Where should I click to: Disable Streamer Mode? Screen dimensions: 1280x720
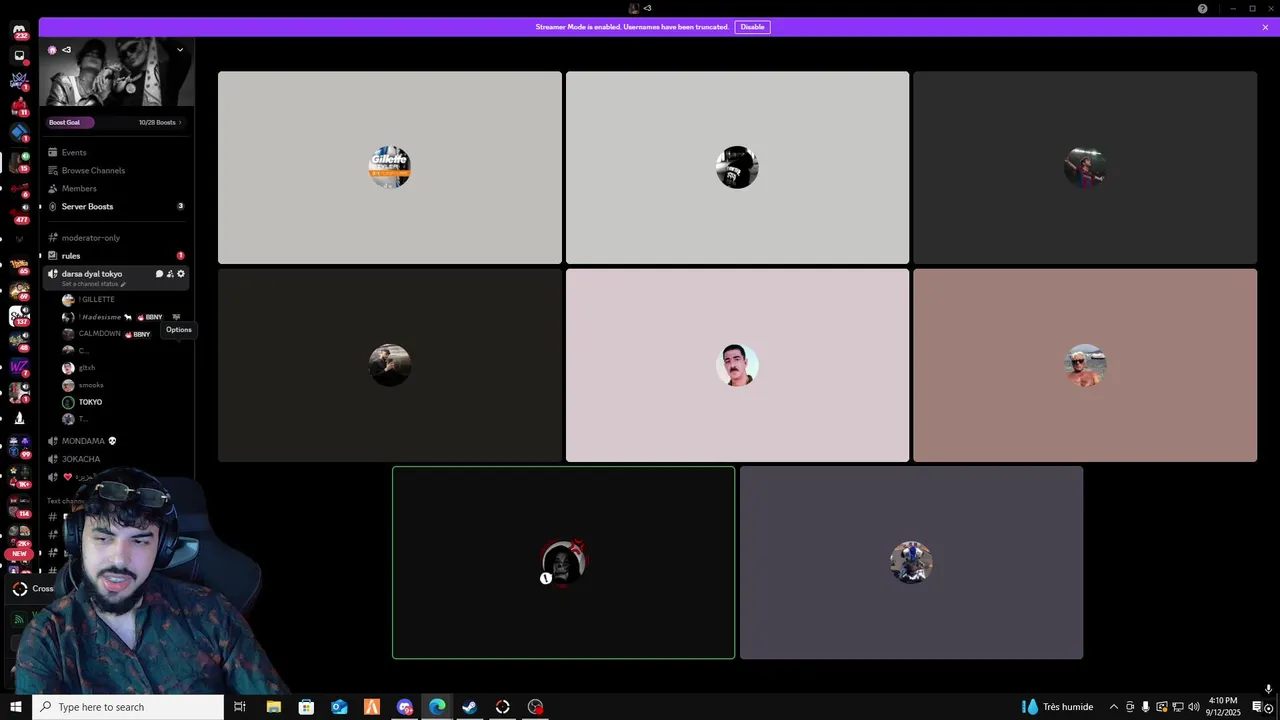coord(752,27)
